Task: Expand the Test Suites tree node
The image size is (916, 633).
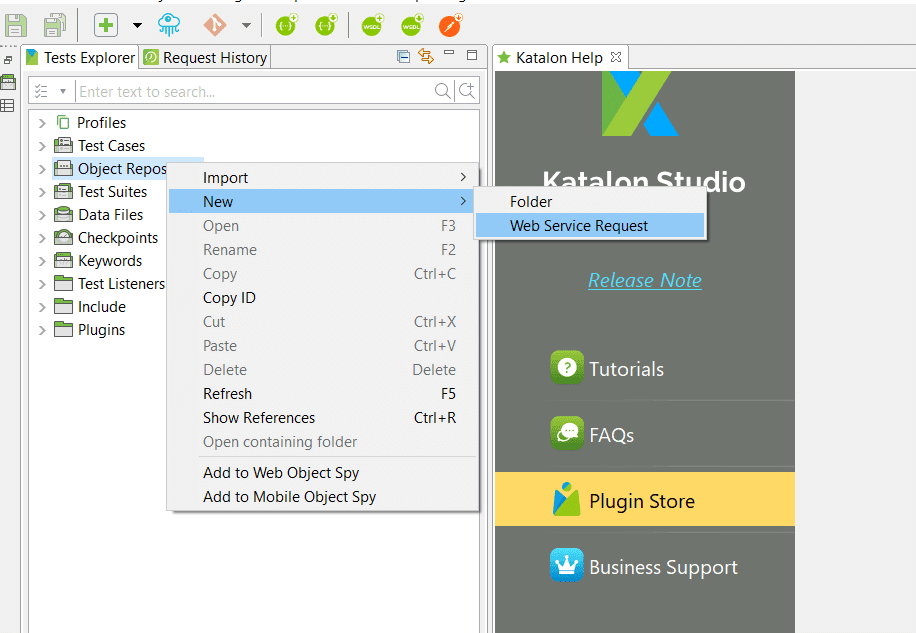Action: click(42, 192)
